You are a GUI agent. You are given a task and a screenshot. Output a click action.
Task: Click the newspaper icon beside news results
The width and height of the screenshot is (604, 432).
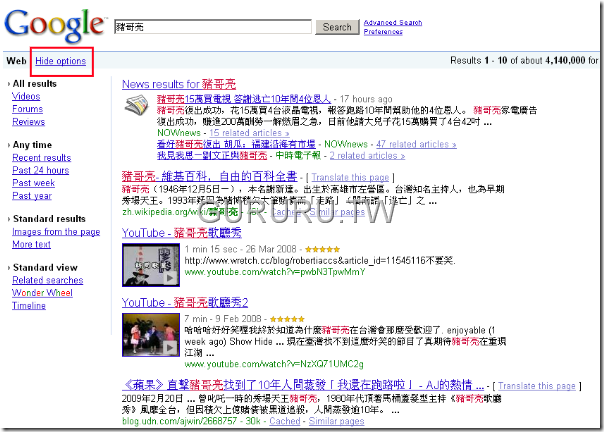pos(137,105)
